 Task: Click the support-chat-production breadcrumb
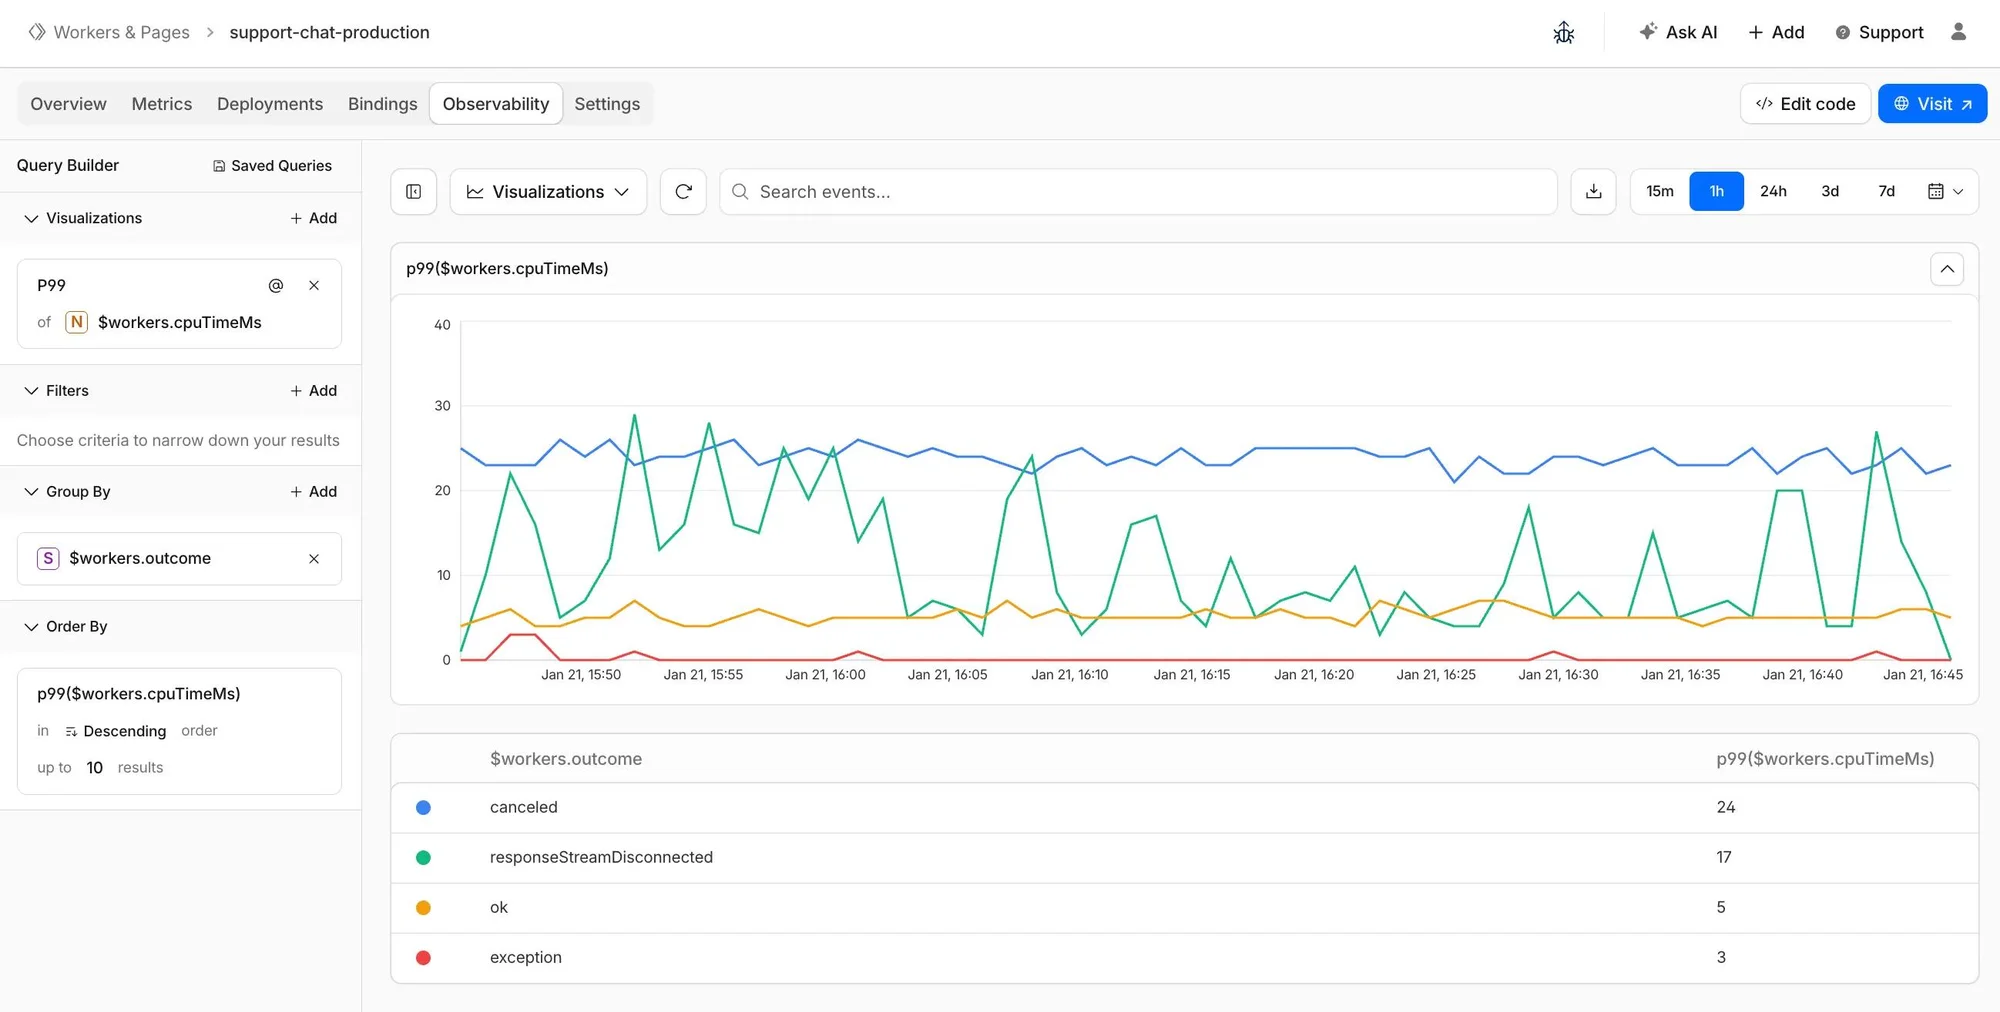(x=330, y=32)
